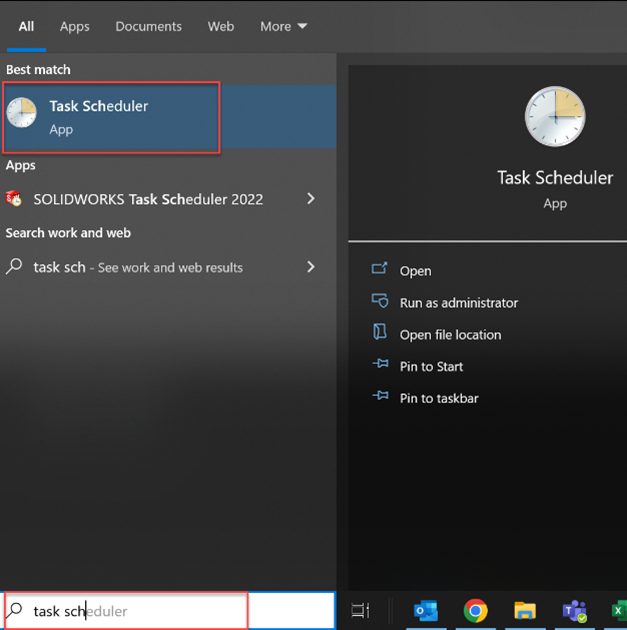
Task: Click Open in the preview pane
Action: [415, 271]
